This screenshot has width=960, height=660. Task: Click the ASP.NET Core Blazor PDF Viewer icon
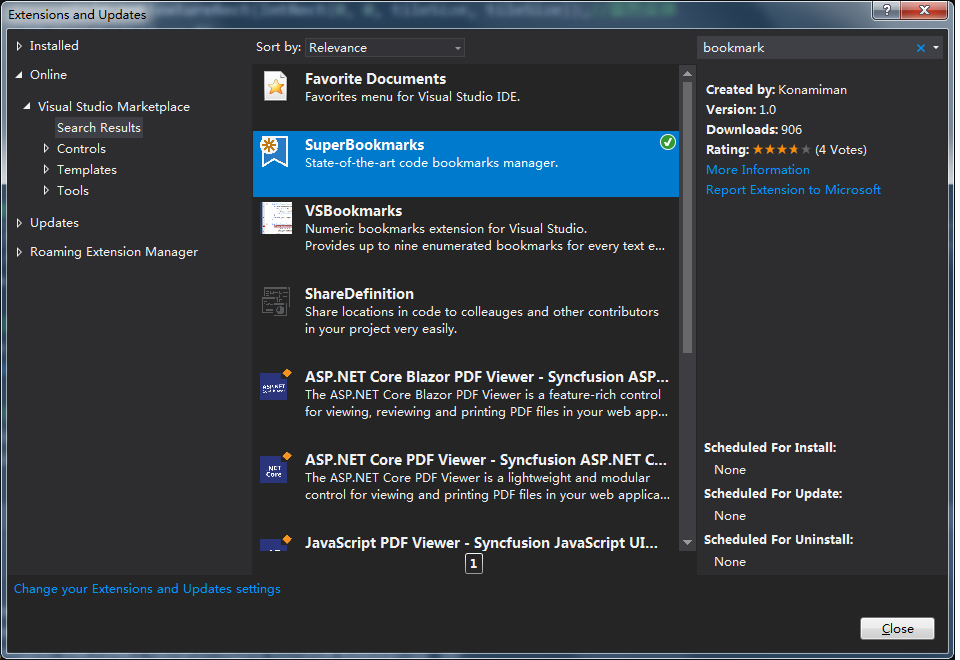(275, 384)
